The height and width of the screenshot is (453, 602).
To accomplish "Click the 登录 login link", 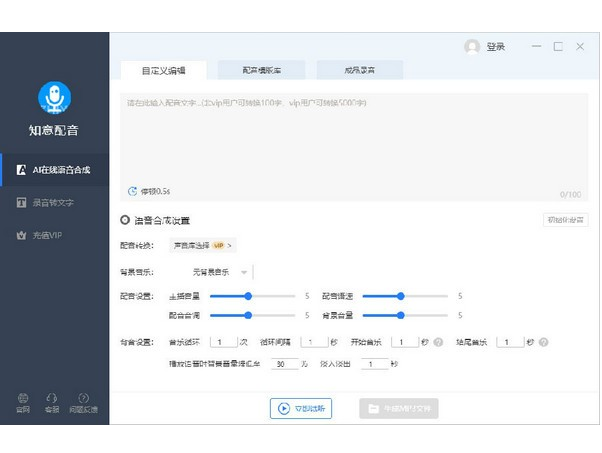I will click(x=496, y=47).
